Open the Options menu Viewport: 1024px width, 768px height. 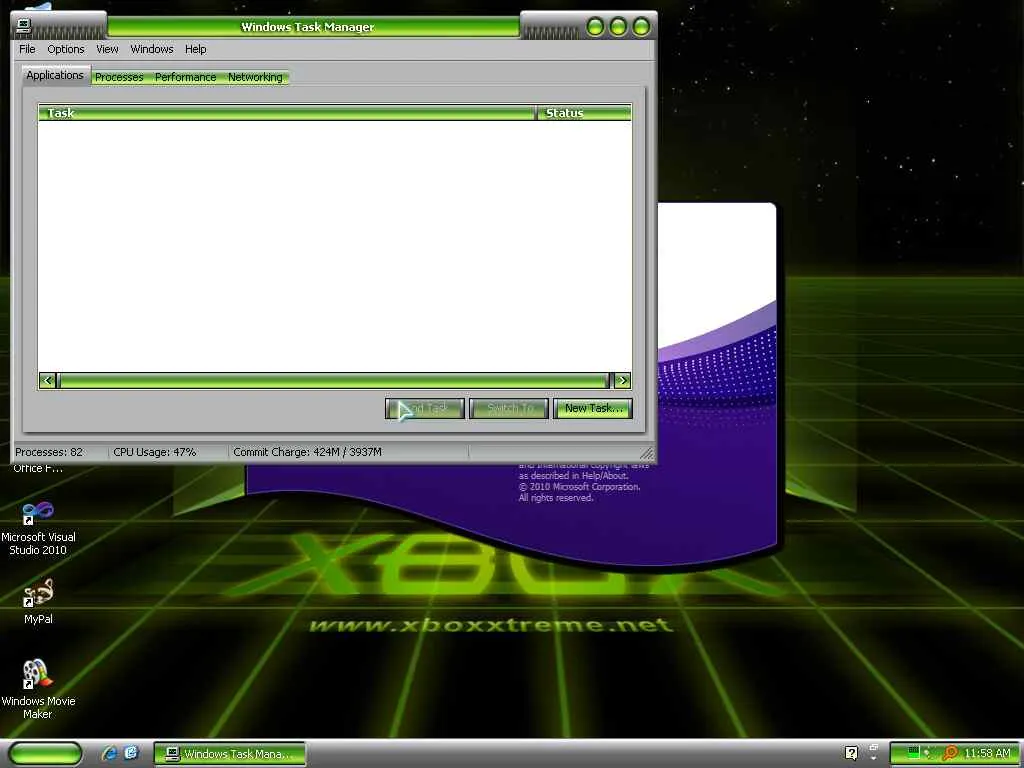point(65,49)
